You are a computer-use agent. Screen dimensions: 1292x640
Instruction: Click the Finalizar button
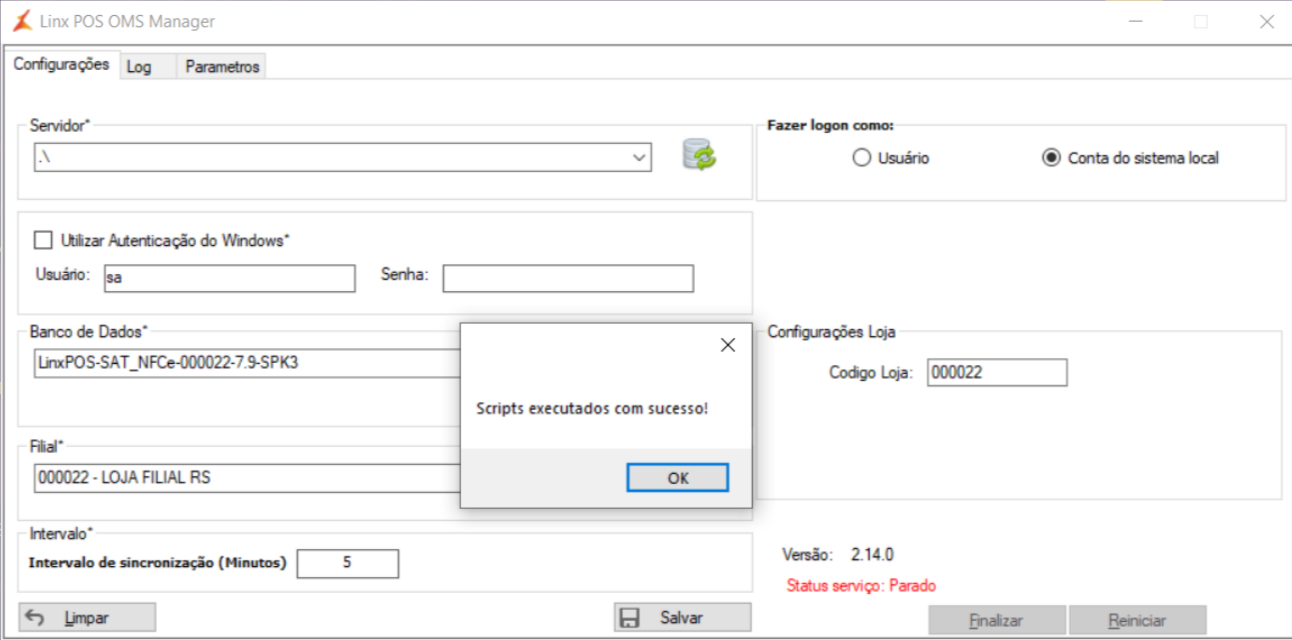point(997,620)
